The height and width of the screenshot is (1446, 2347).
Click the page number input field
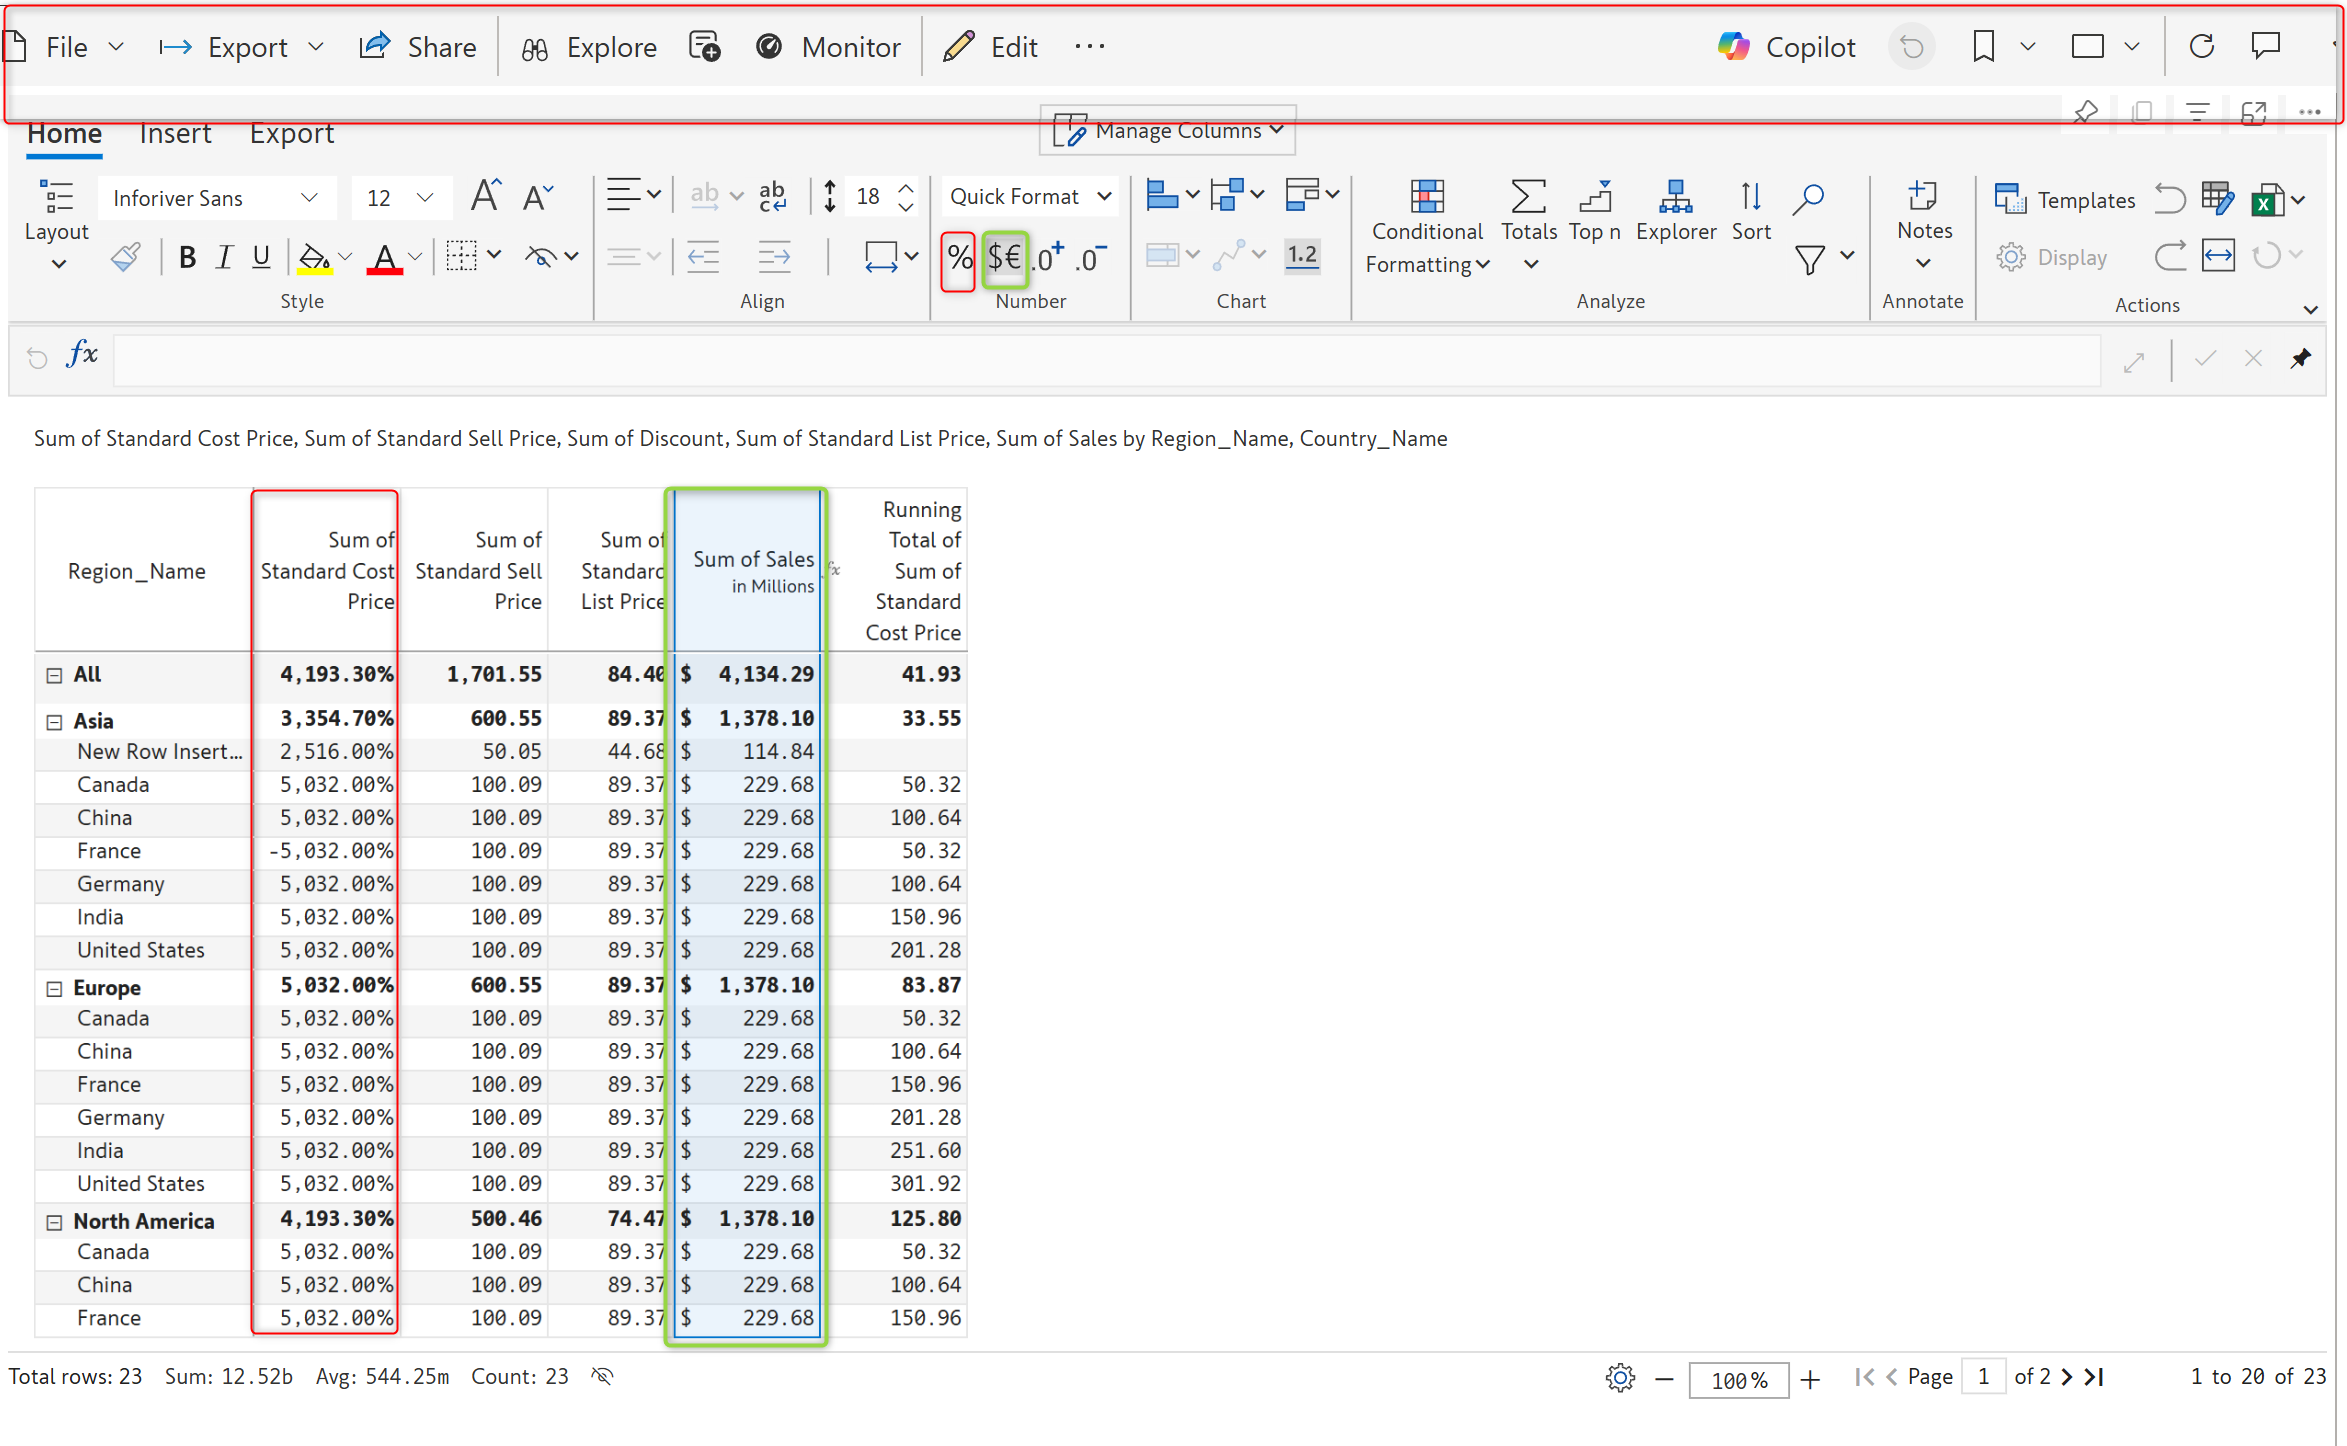(x=1983, y=1377)
